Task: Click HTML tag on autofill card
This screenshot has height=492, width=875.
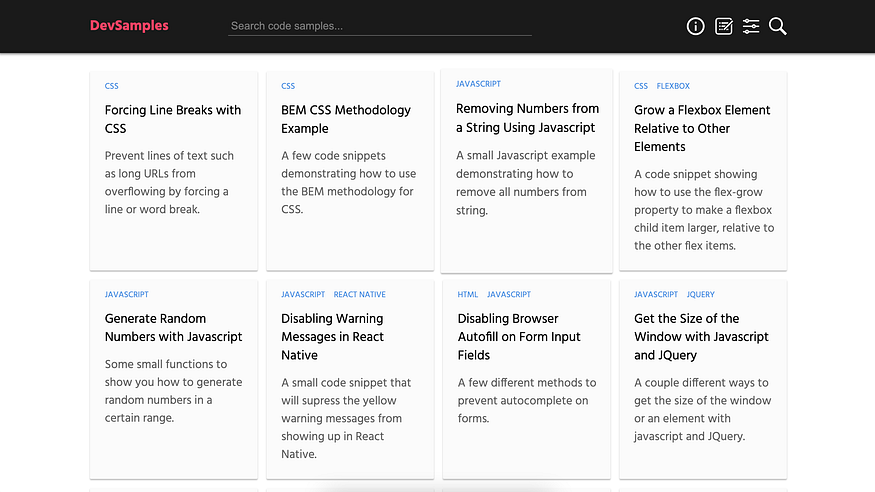Action: 467,295
